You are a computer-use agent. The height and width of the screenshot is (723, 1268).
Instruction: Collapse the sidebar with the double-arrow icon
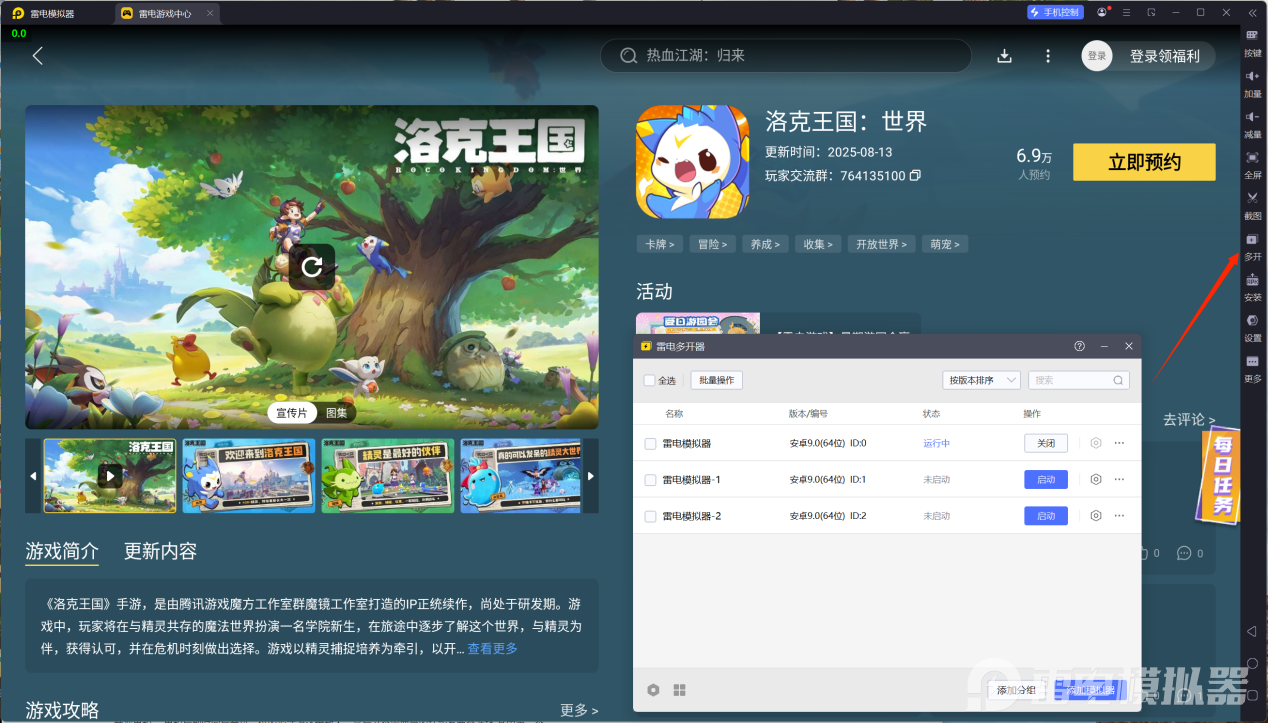tap(1252, 13)
